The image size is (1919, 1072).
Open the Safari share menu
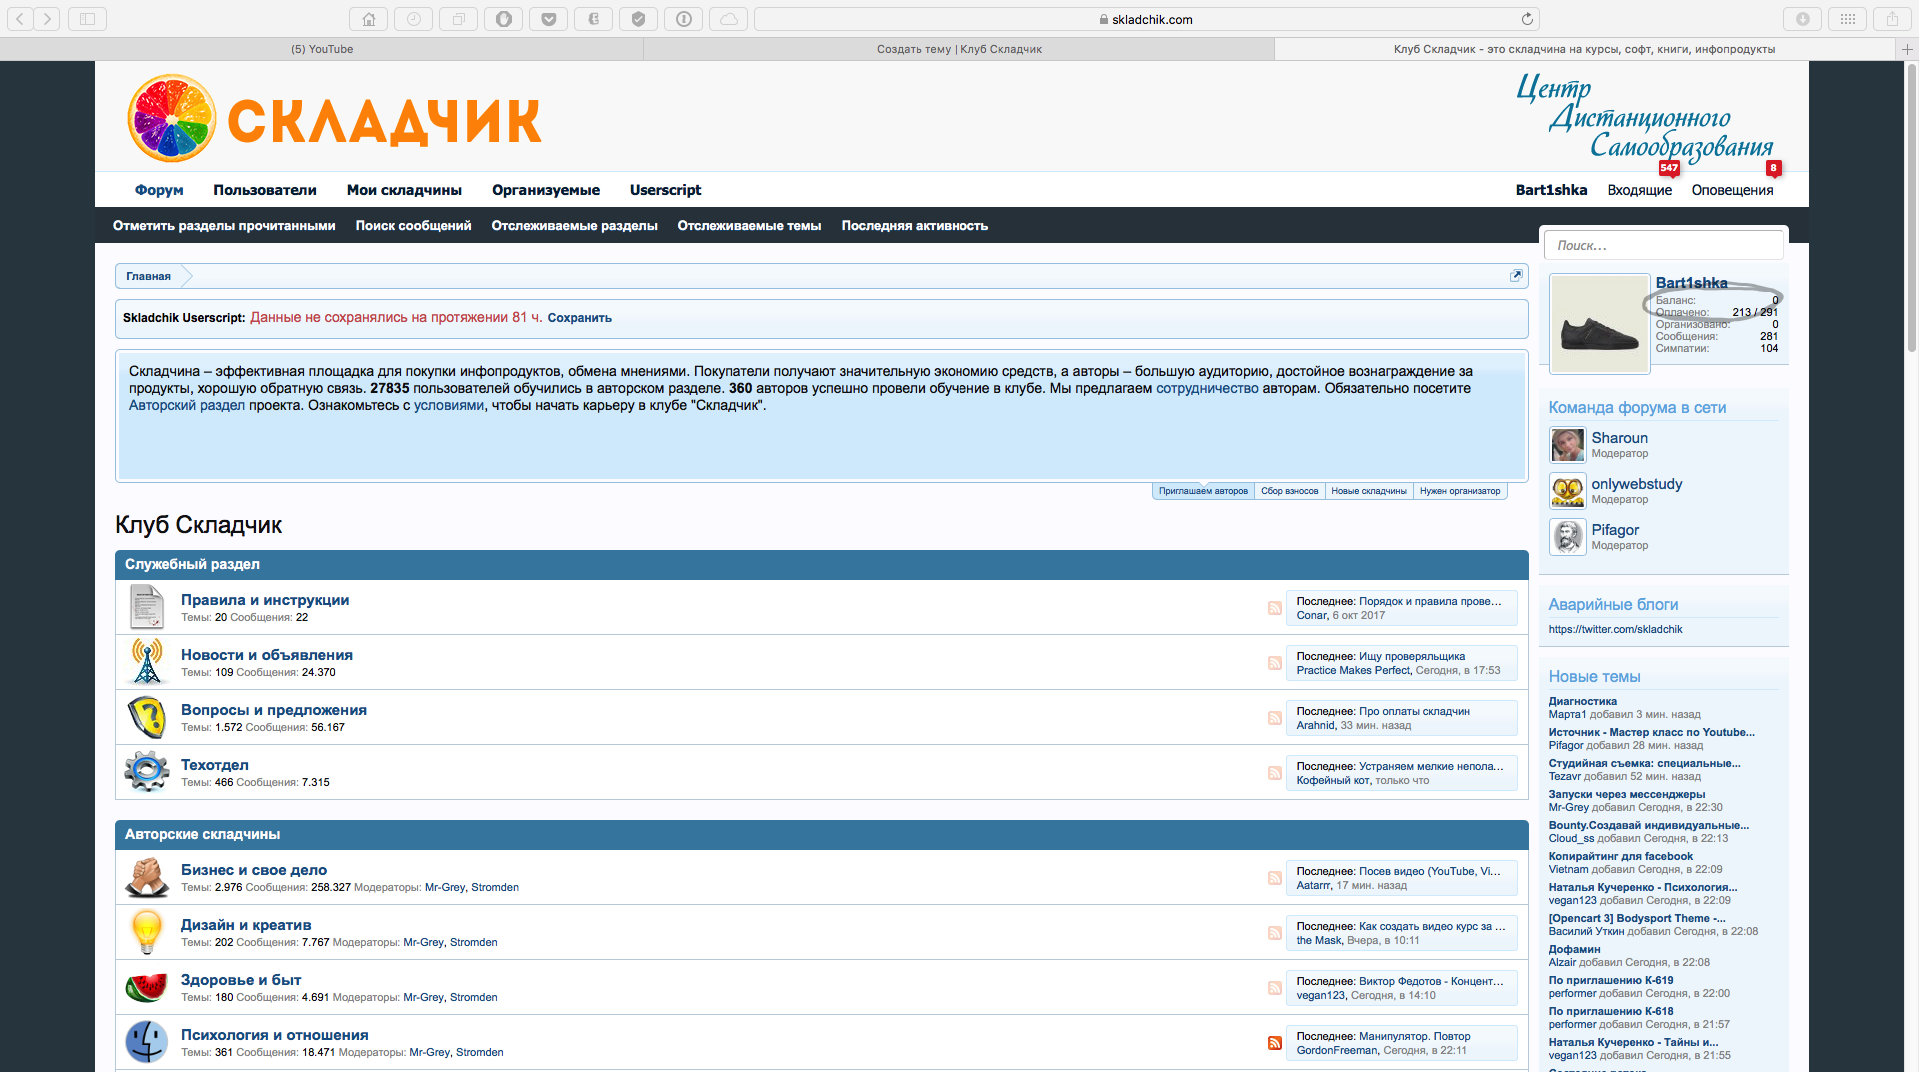click(x=1892, y=19)
